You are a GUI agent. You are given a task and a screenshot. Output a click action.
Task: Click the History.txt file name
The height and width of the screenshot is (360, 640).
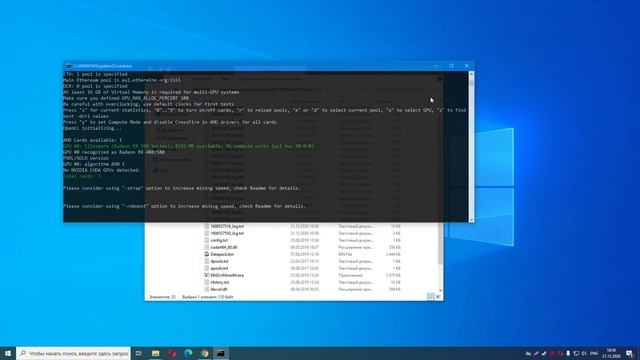coord(220,282)
